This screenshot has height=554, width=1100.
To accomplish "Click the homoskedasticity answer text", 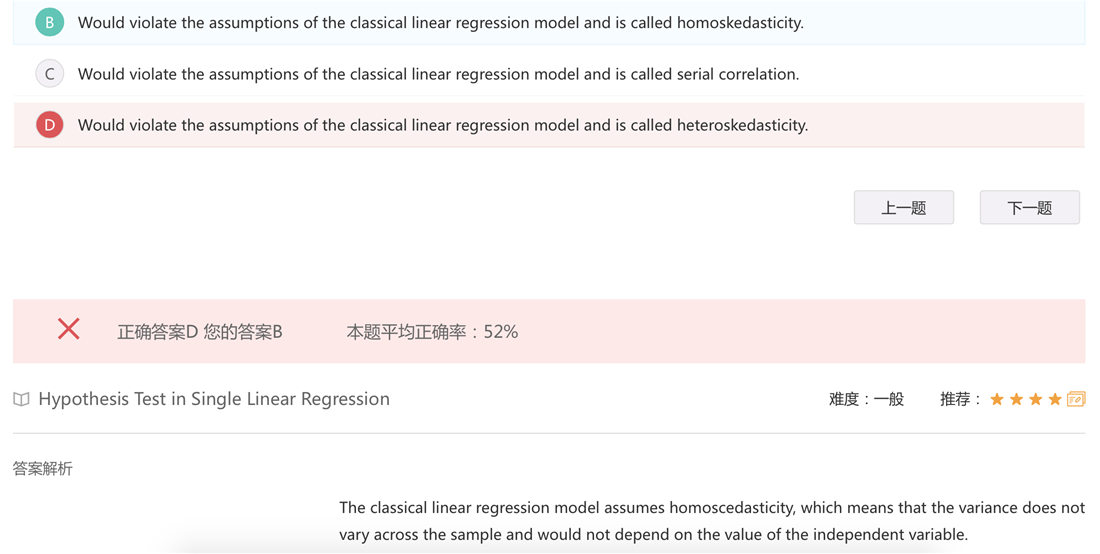I will 441,22.
